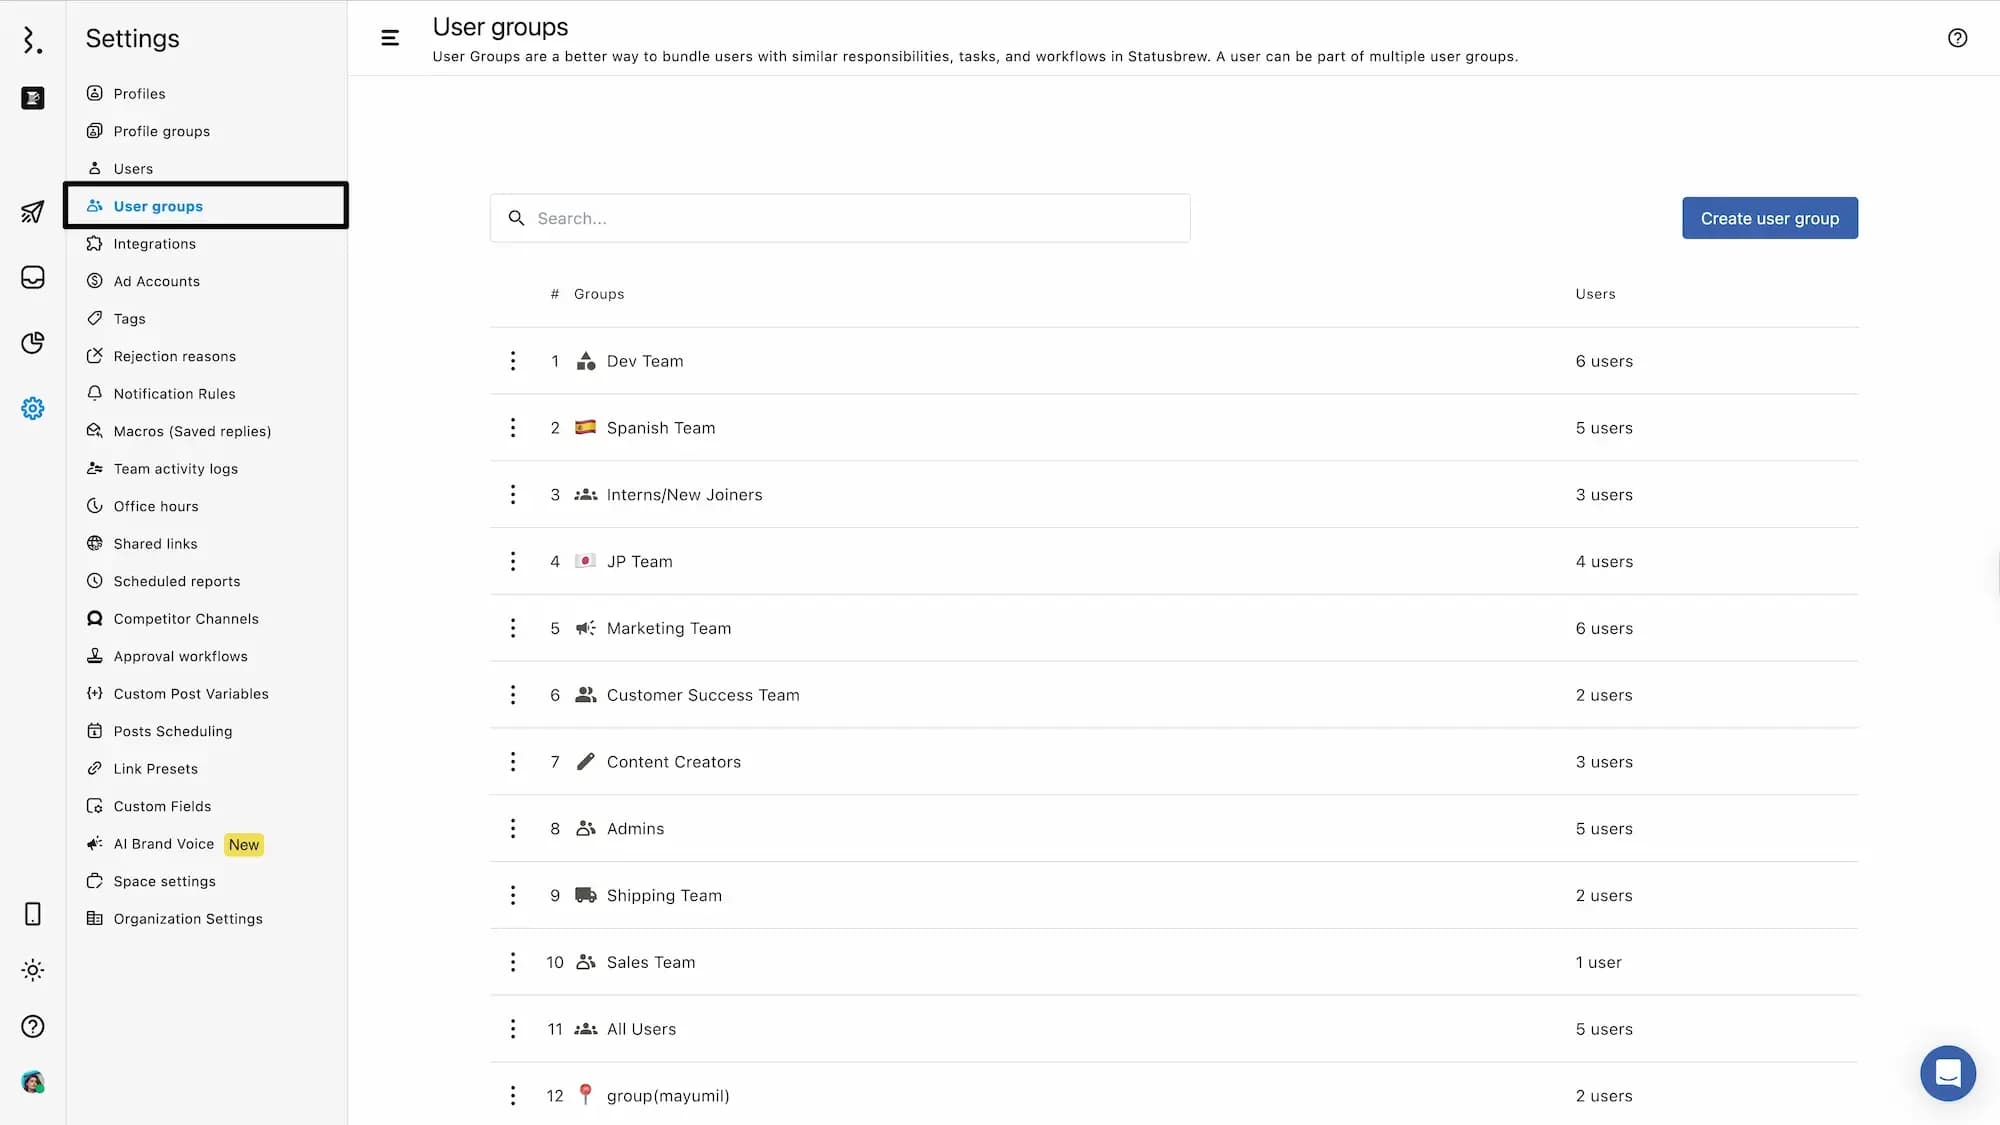Go to Profile groups settings

pos(161,131)
